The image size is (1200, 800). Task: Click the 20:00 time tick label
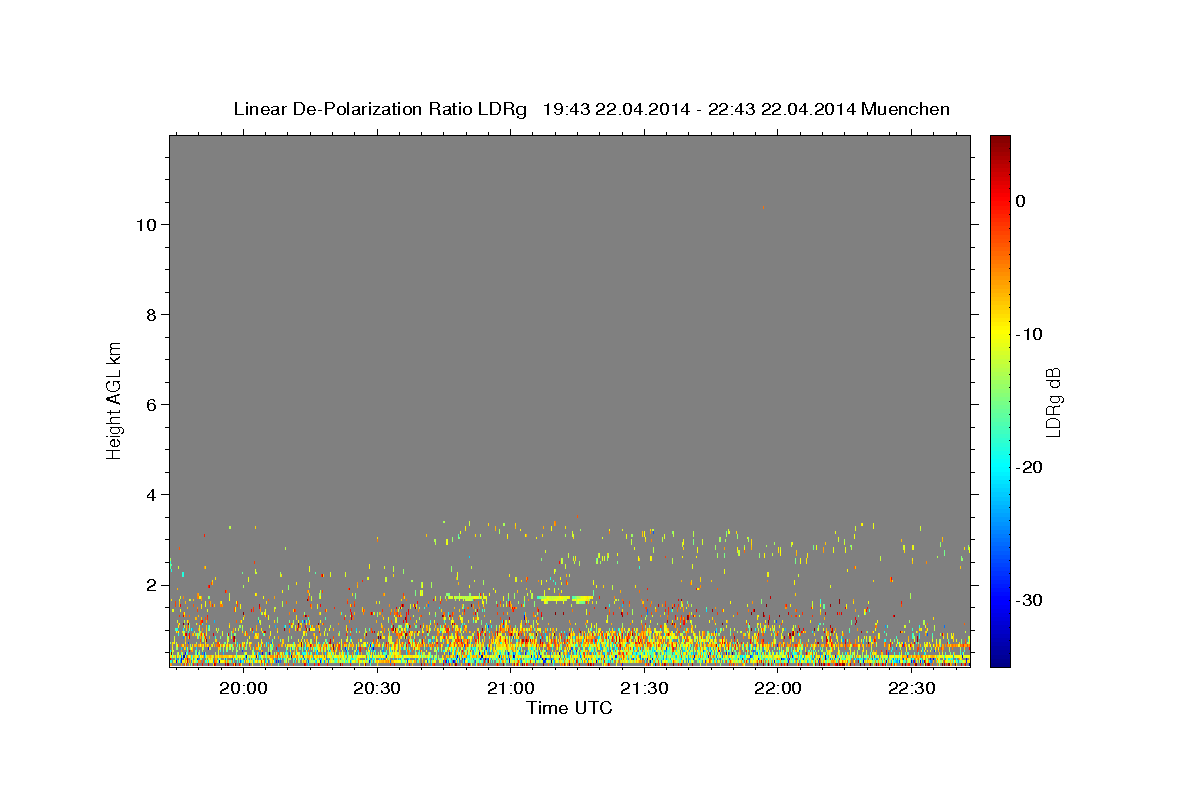[x=243, y=688]
